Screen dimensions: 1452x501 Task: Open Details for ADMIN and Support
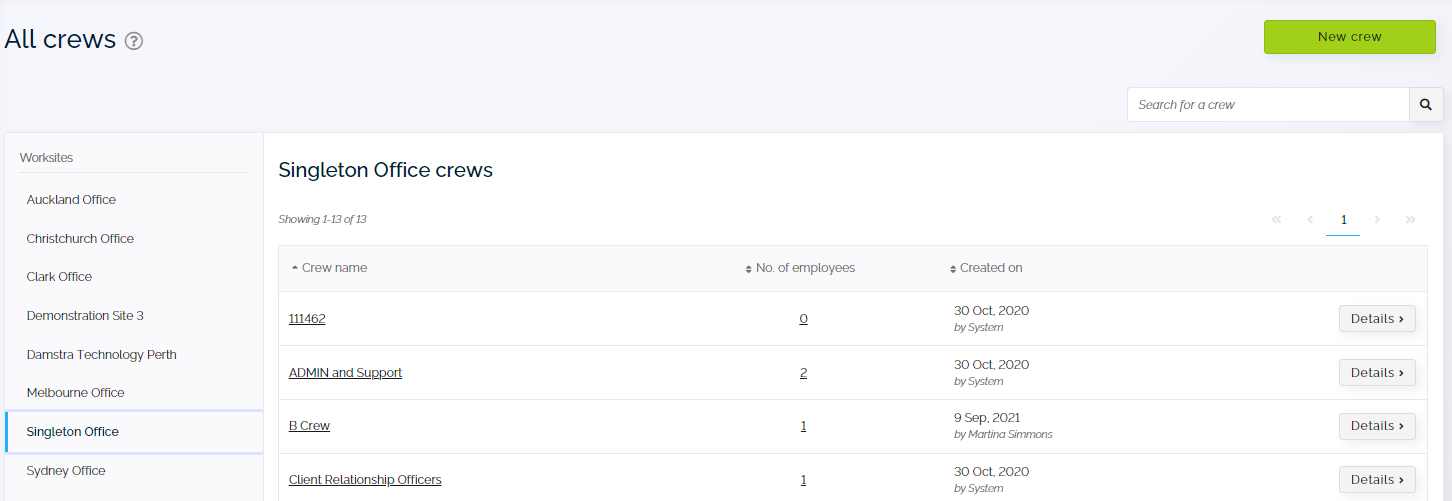pyautogui.click(x=1377, y=373)
